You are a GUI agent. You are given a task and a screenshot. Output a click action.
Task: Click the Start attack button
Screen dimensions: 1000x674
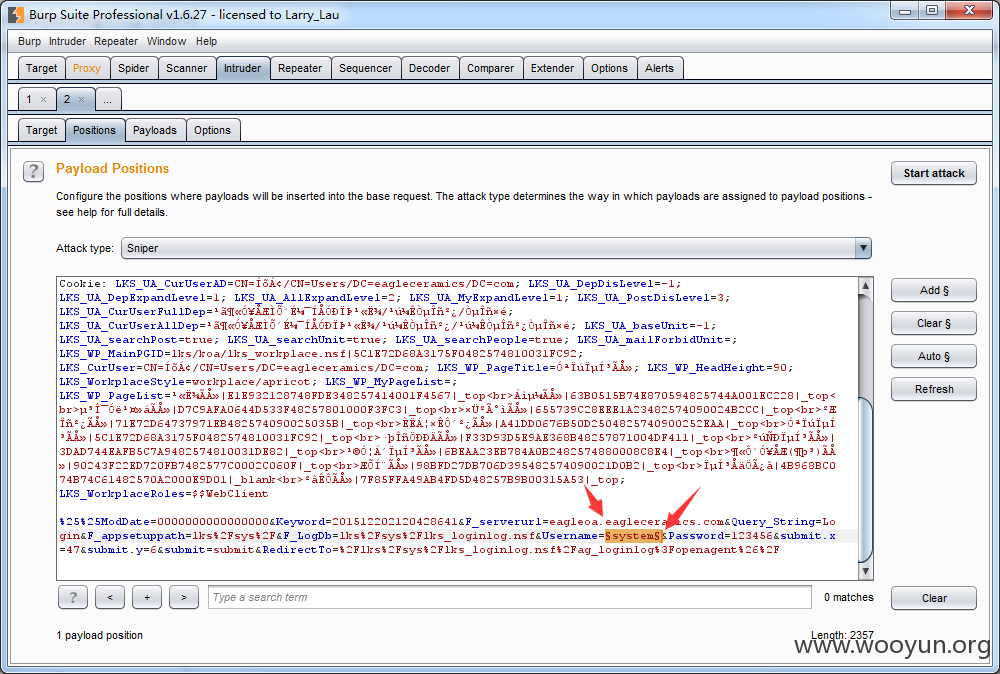tap(934, 173)
